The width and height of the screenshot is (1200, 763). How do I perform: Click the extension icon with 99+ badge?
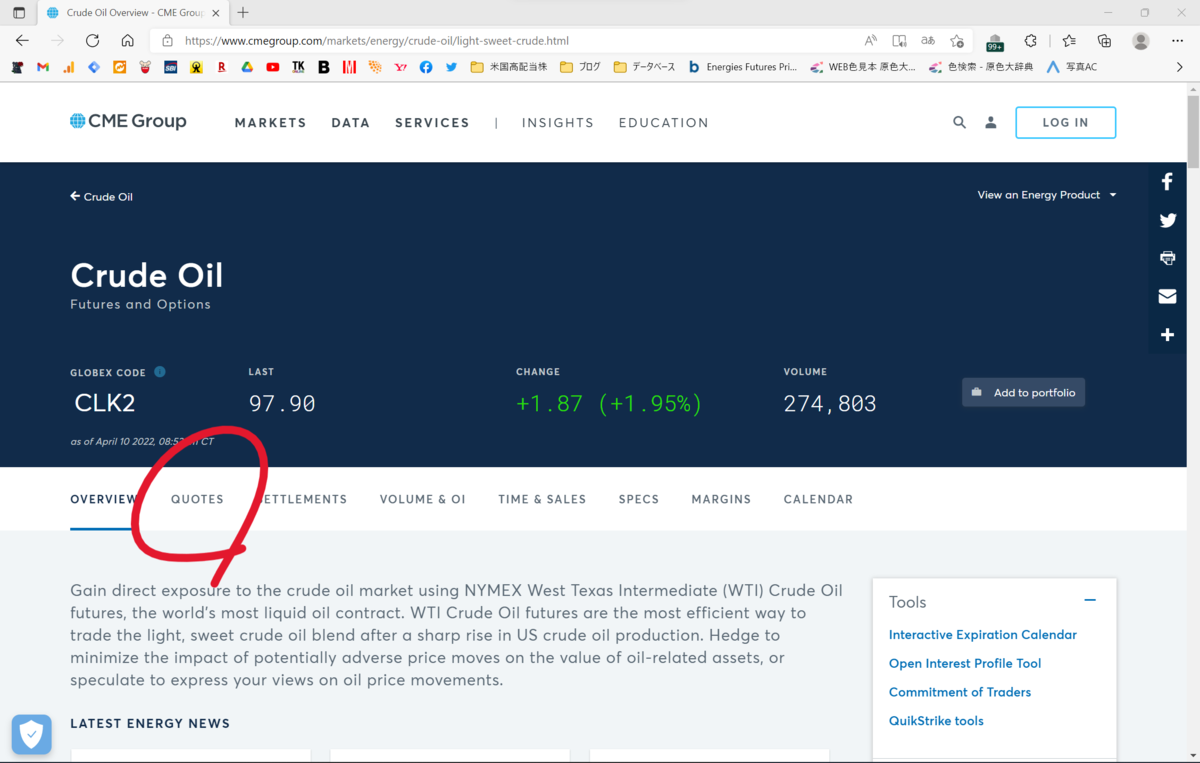pyautogui.click(x=995, y=42)
